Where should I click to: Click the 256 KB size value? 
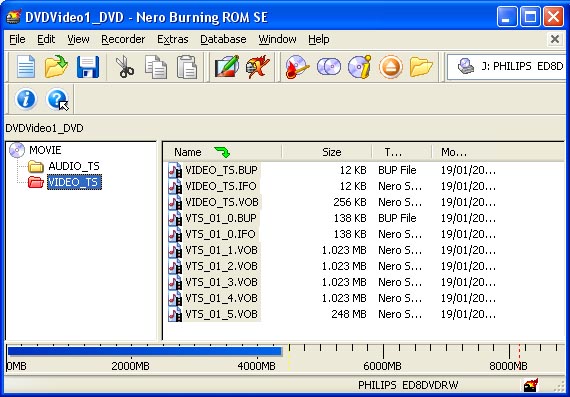[350, 202]
